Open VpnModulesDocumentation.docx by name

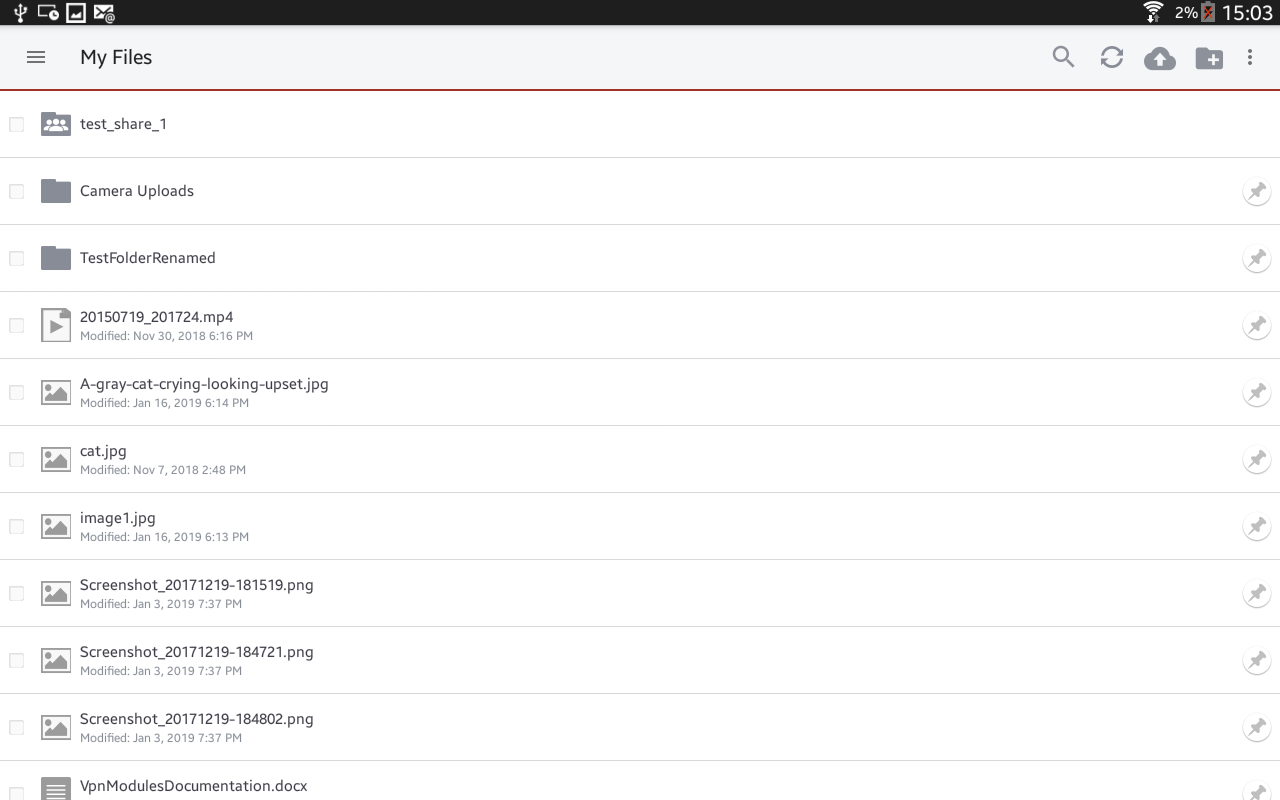tap(194, 786)
